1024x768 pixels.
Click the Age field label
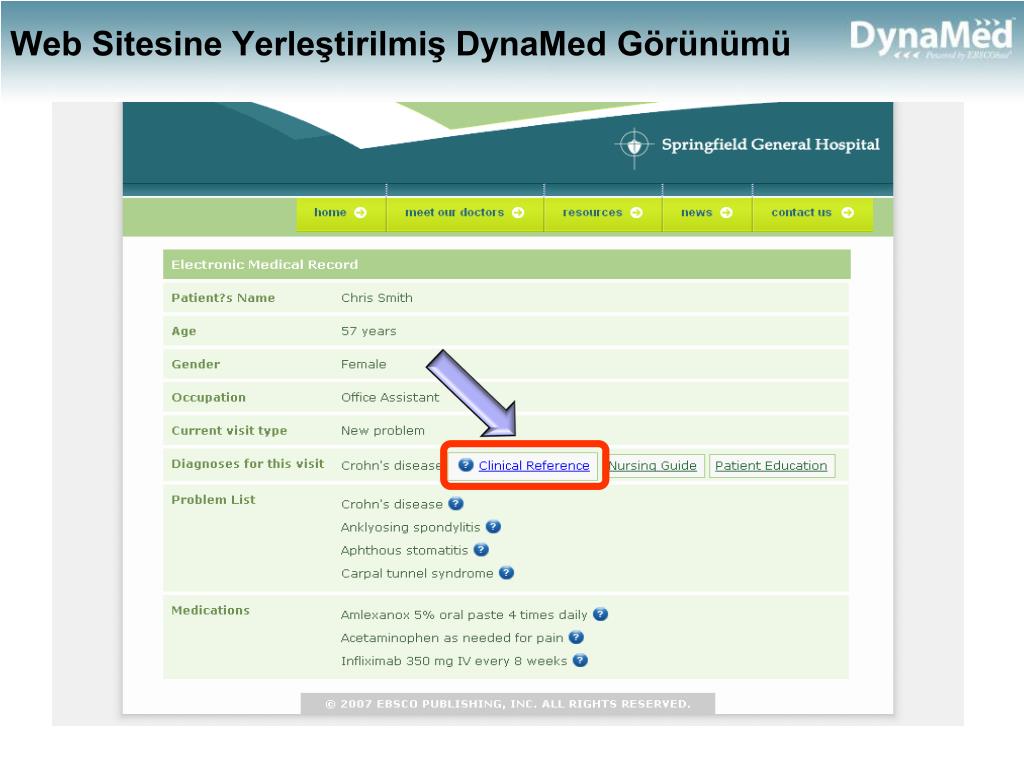click(184, 331)
